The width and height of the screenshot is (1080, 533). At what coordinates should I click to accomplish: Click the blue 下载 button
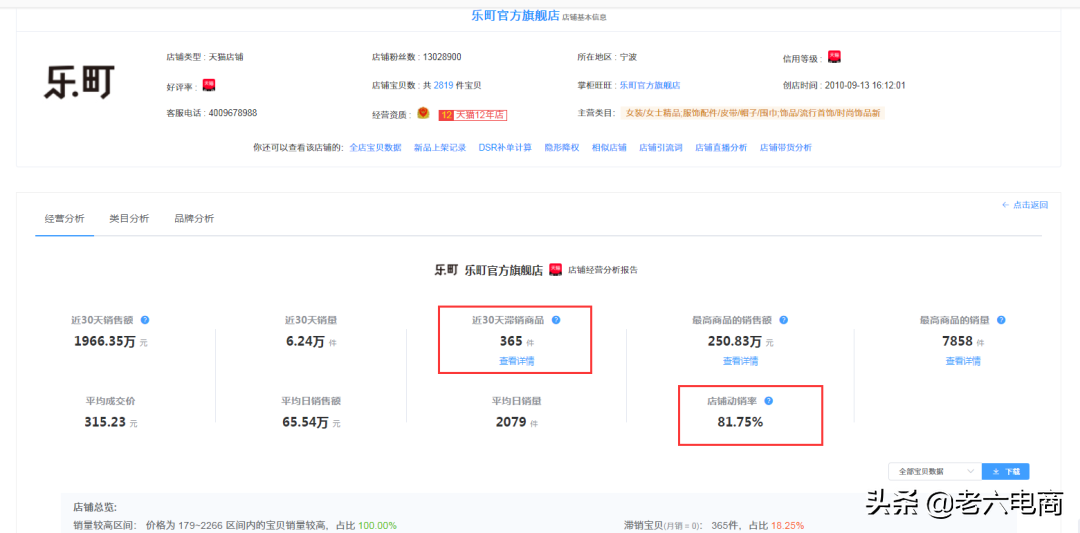tap(1006, 472)
